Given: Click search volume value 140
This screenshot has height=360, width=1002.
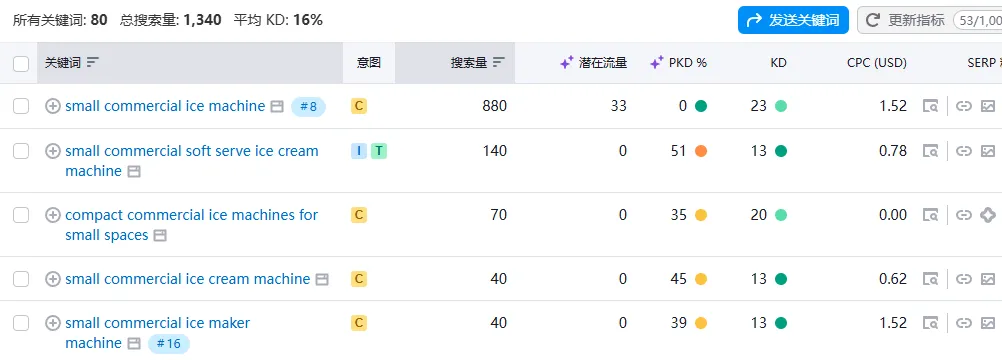Looking at the screenshot, I should (x=495, y=151).
